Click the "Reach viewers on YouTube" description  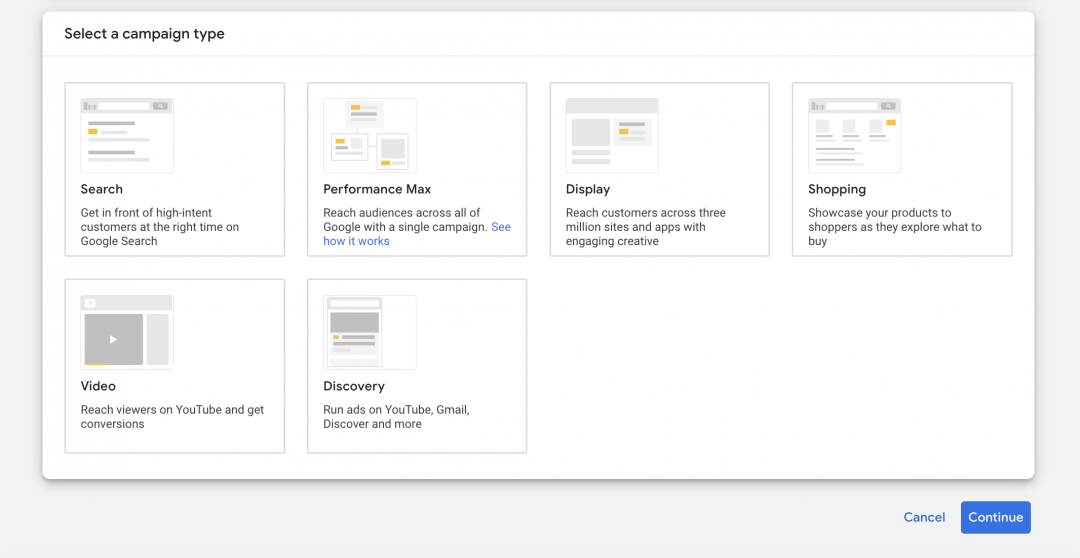tap(172, 416)
